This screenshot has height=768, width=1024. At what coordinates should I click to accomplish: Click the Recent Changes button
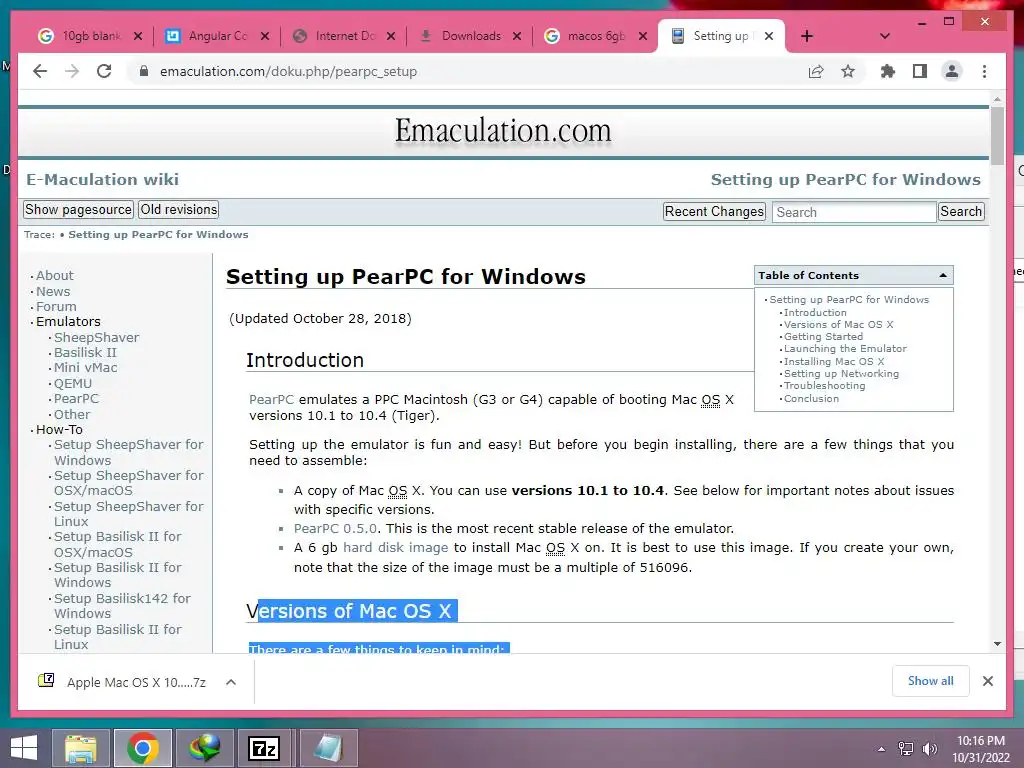pos(714,212)
